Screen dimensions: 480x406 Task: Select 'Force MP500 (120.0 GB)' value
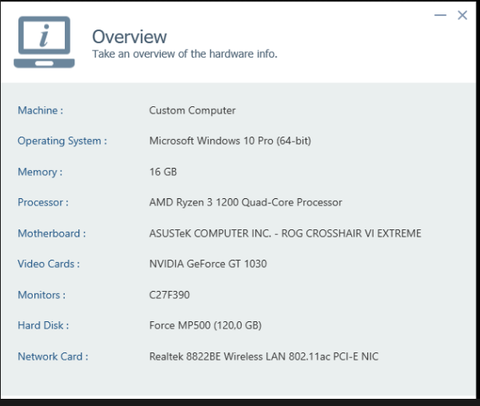tap(205, 325)
